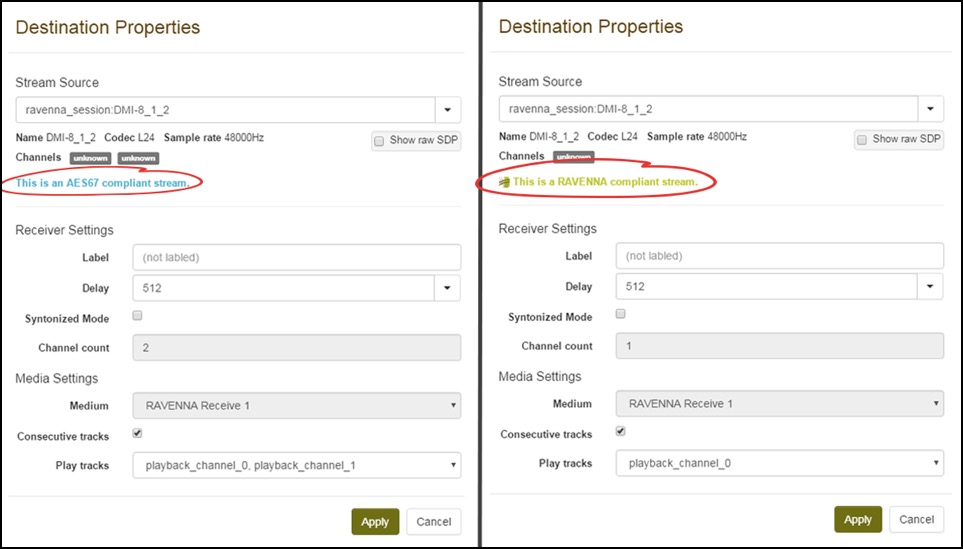Click 'This is a RAVENNA compliant stream.' text
The image size is (963, 549).
point(606,182)
